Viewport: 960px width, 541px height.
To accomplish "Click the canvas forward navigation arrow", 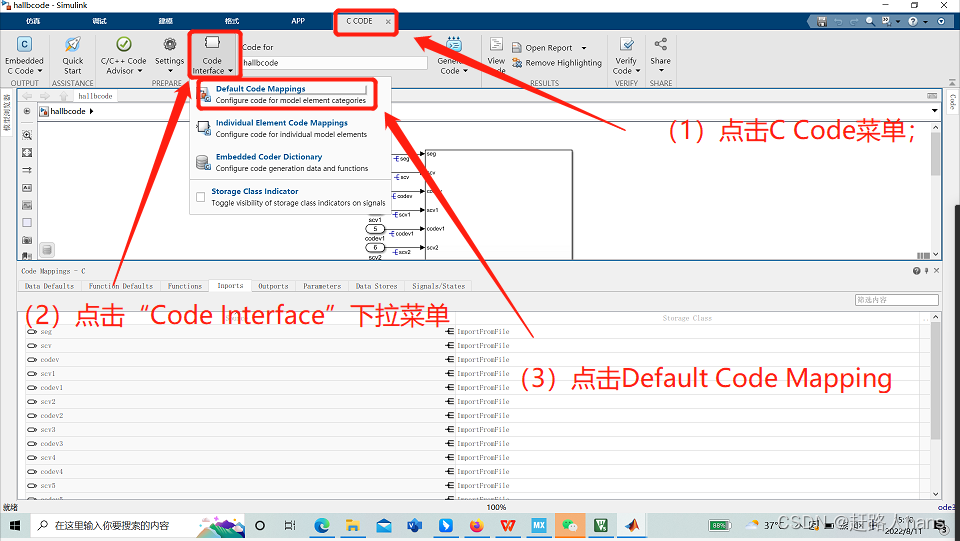I will (x=45, y=96).
